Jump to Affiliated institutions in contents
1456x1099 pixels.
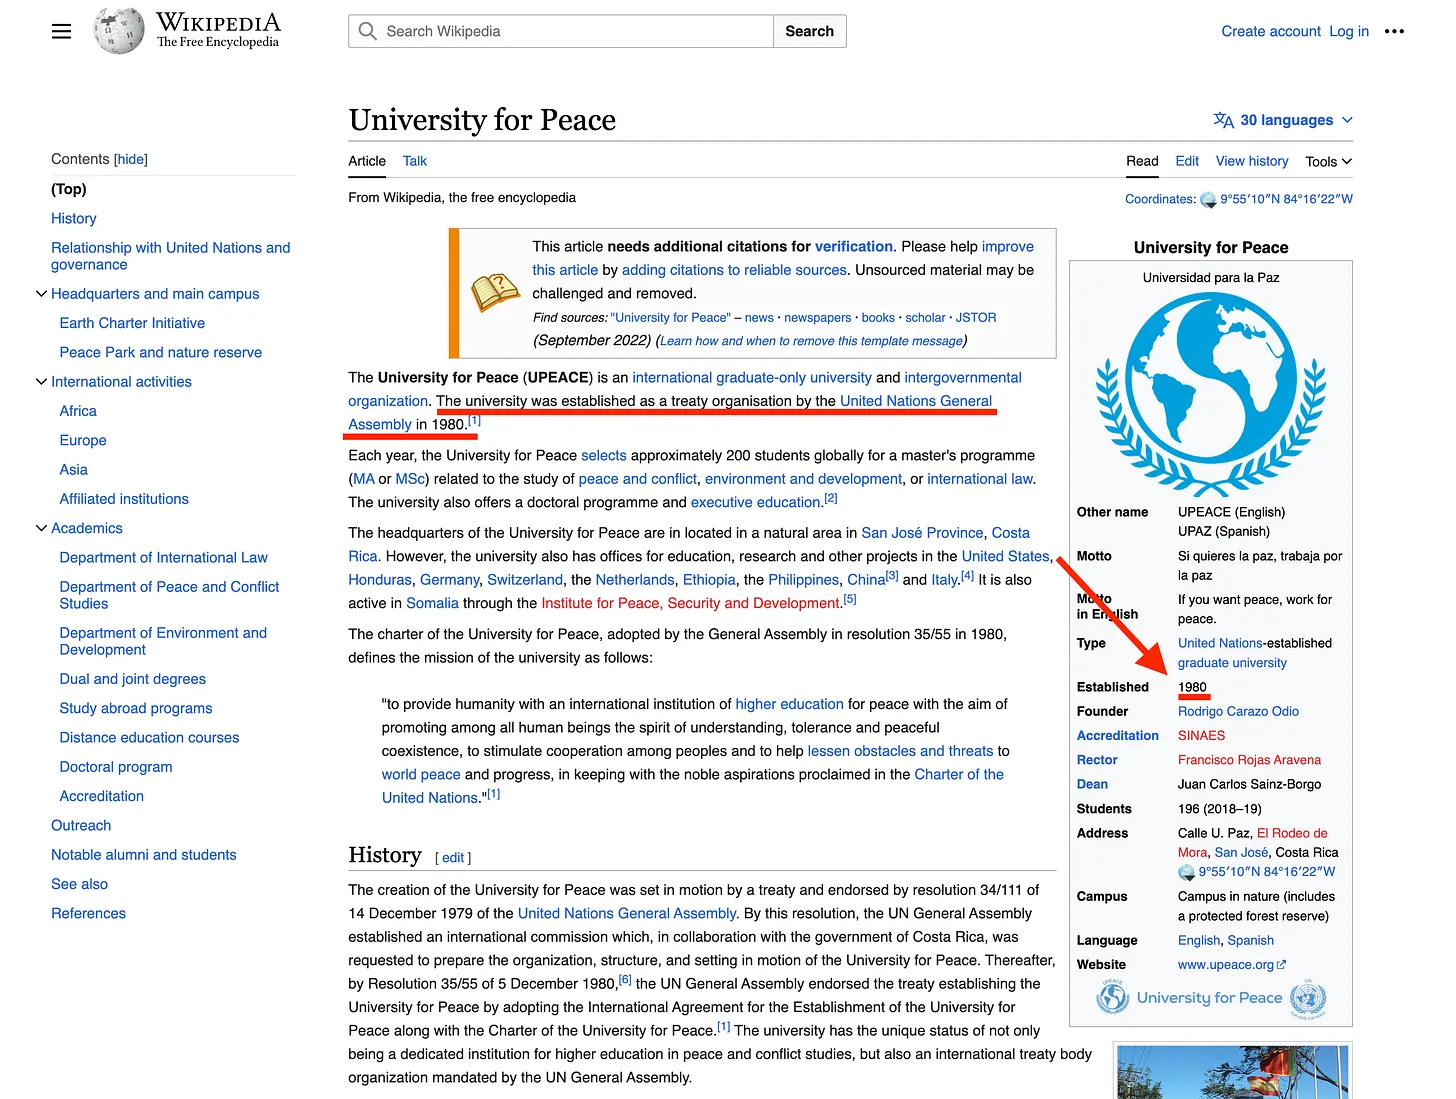pos(124,499)
